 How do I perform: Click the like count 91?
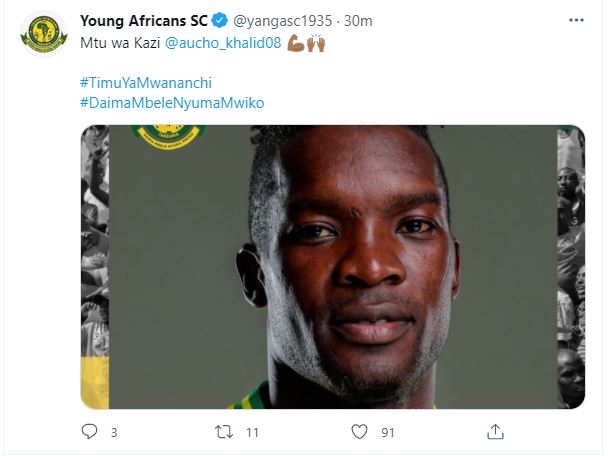click(x=388, y=432)
